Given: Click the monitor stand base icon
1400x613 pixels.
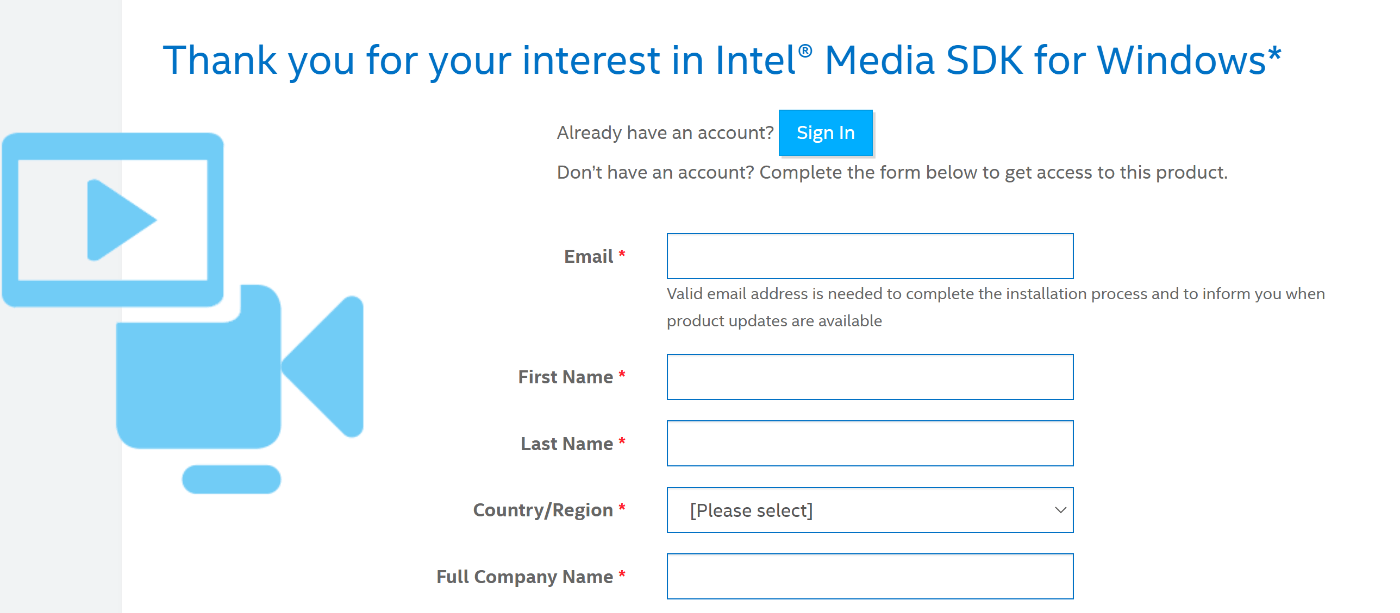Looking at the screenshot, I should click(x=231, y=479).
